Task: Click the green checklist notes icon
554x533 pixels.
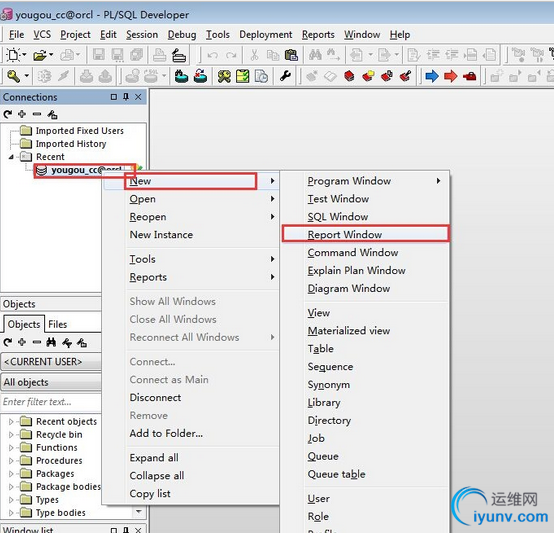Action: pos(243,76)
